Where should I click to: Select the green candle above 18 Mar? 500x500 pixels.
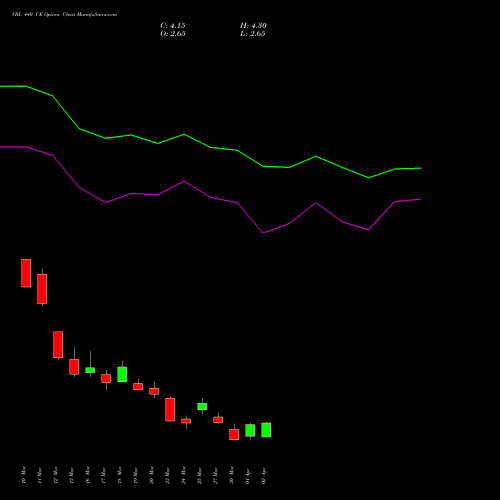(122, 374)
